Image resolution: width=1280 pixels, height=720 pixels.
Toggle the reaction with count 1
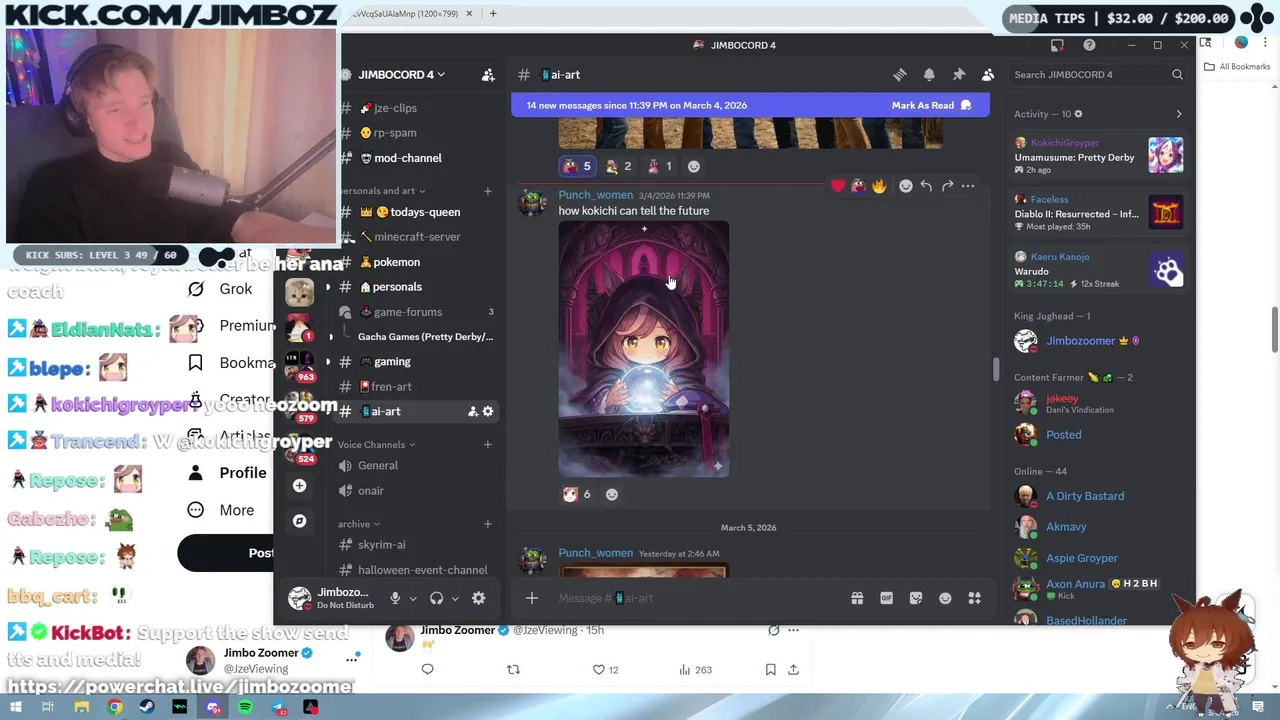click(659, 166)
